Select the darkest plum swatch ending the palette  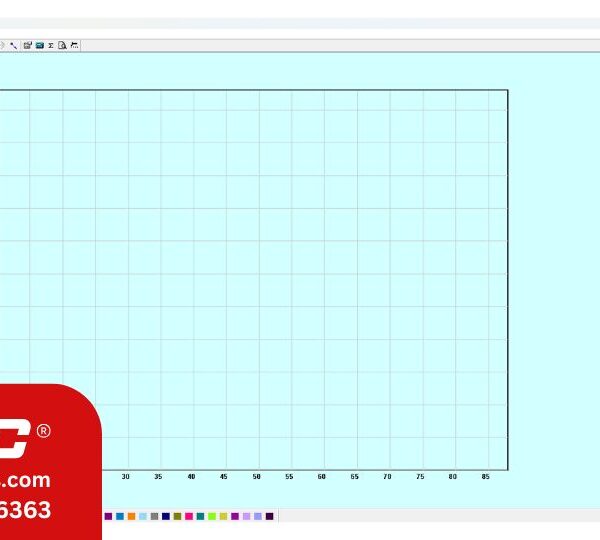point(269,516)
